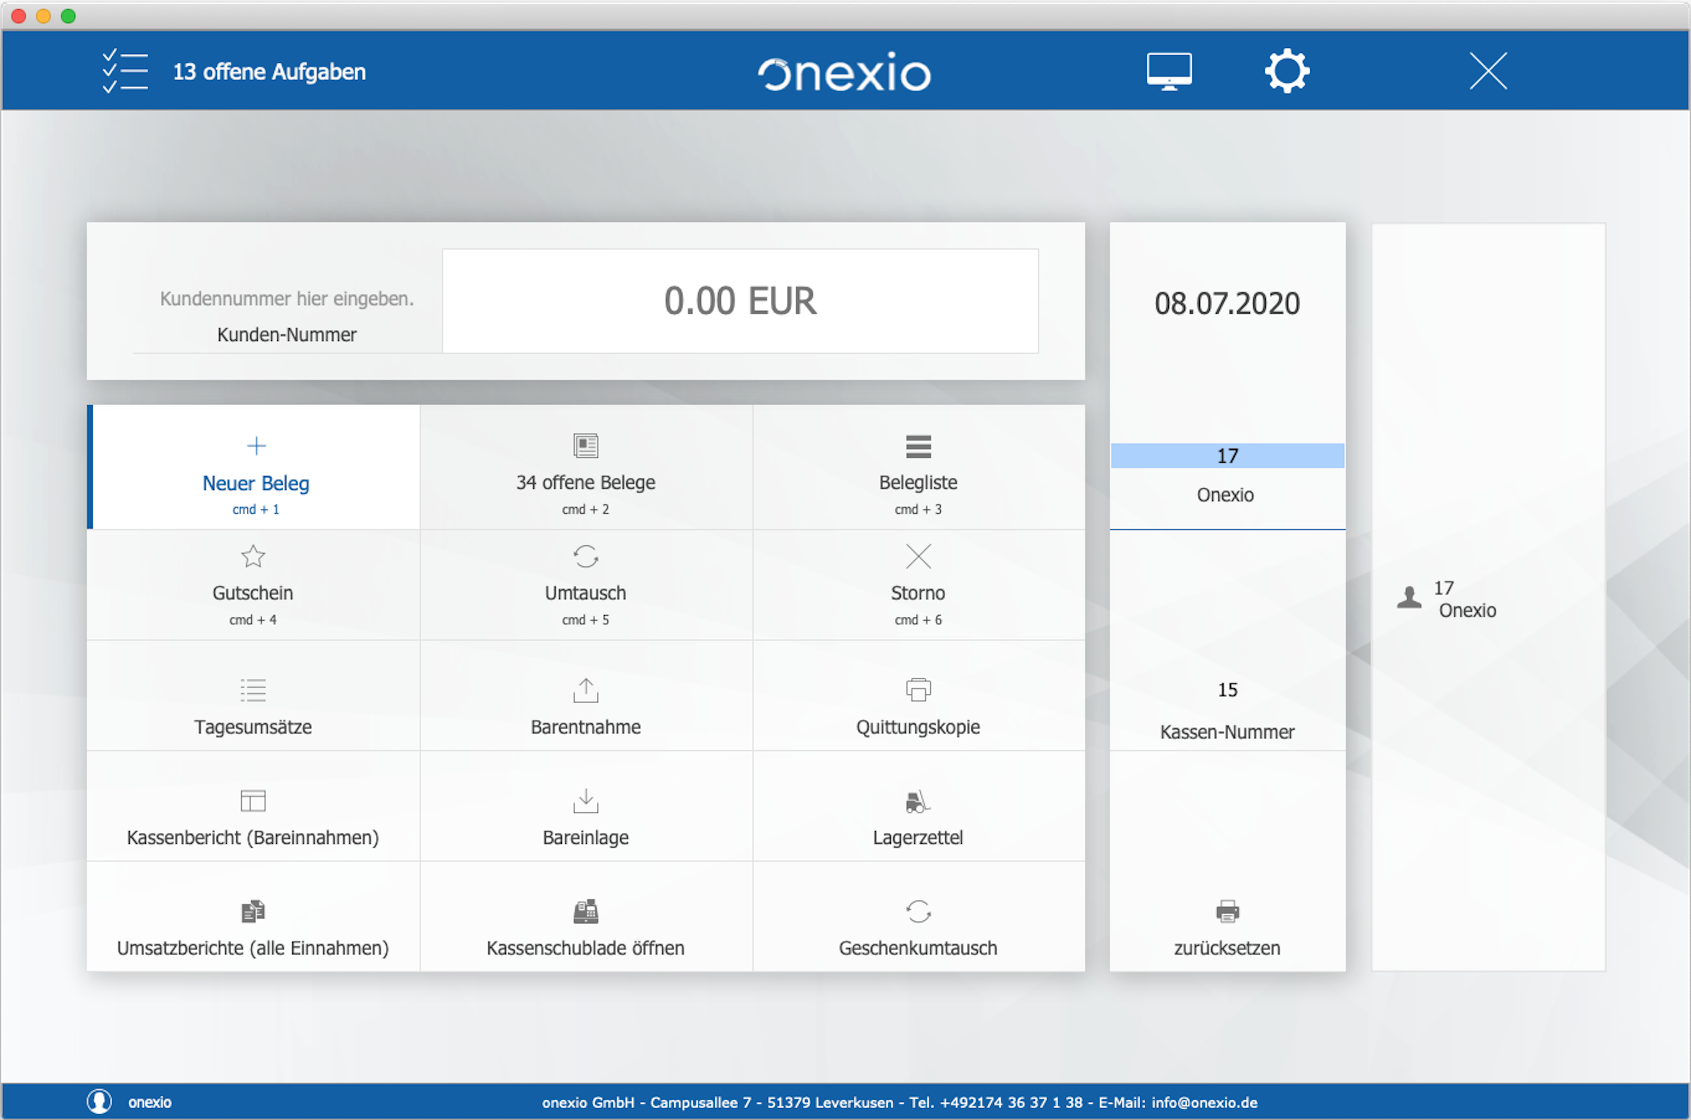Click the Gutschein star icon
Screen dimensions: 1691x1120
coord(253,556)
